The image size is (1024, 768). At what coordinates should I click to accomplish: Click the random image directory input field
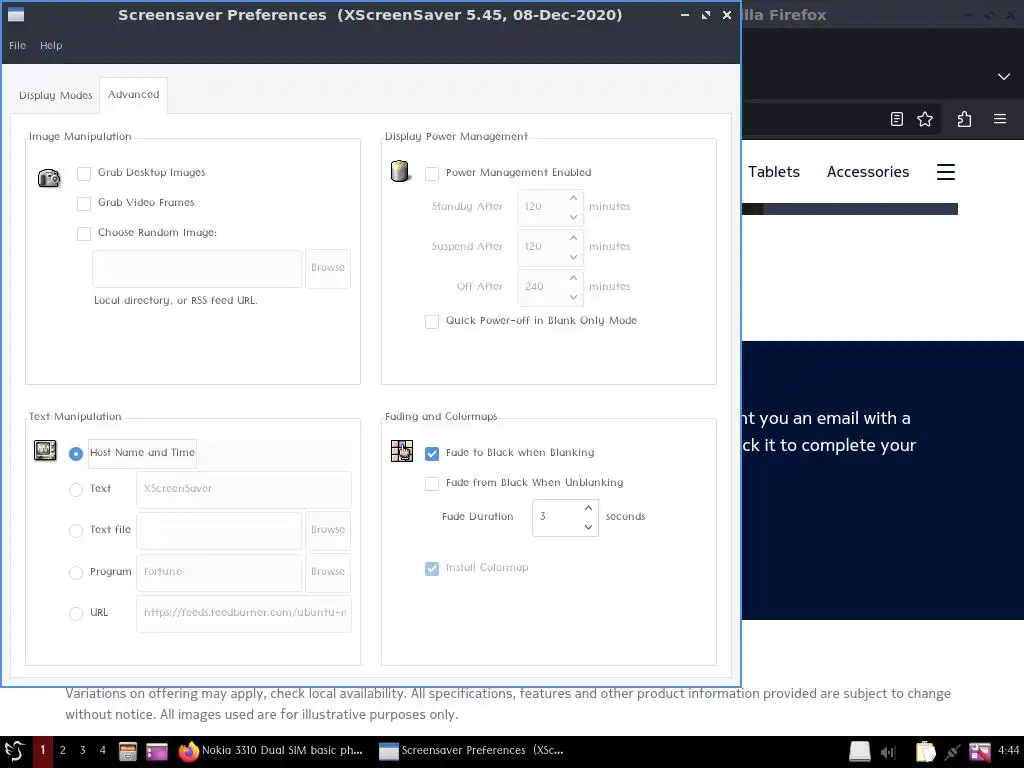coord(197,268)
